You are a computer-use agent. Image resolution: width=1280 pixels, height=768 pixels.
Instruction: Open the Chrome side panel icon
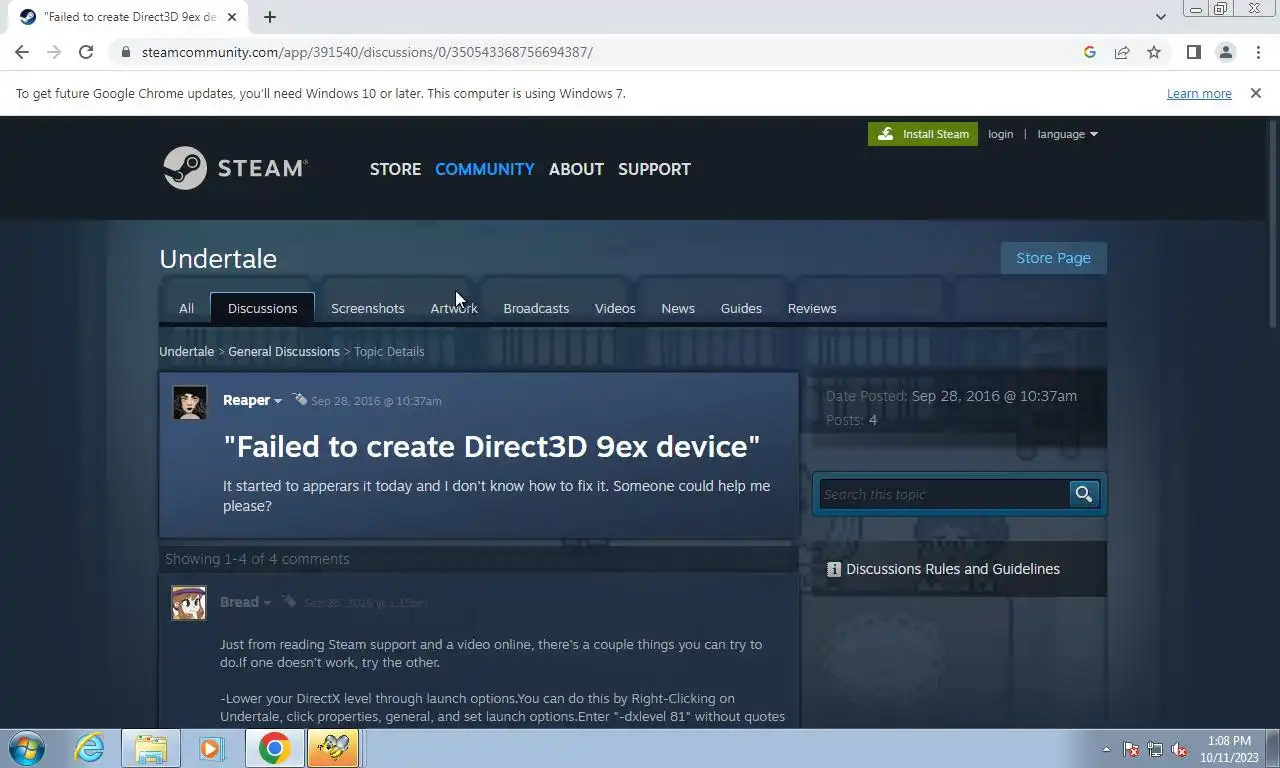[x=1193, y=52]
